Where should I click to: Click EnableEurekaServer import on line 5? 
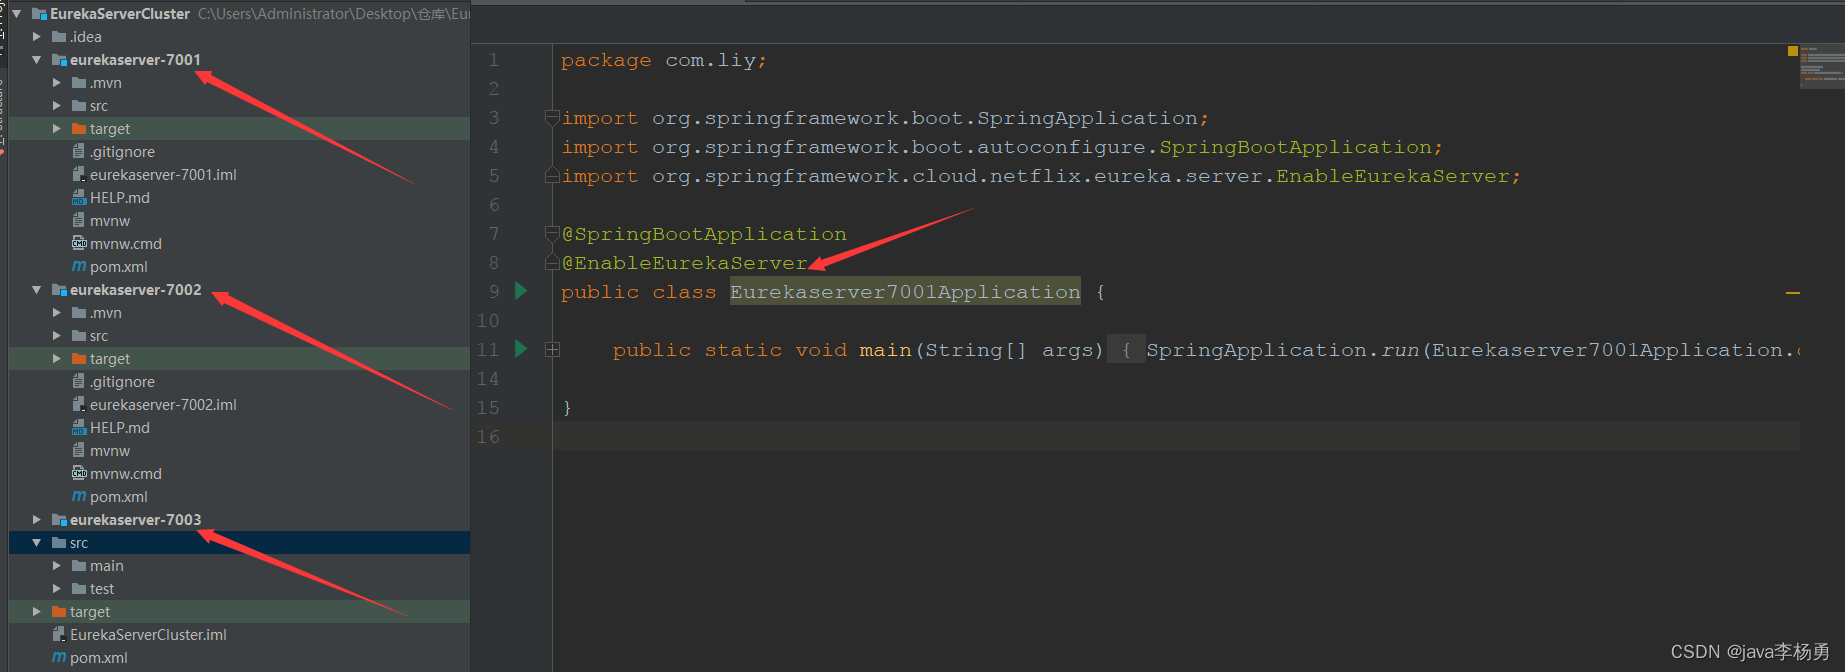click(x=1392, y=176)
